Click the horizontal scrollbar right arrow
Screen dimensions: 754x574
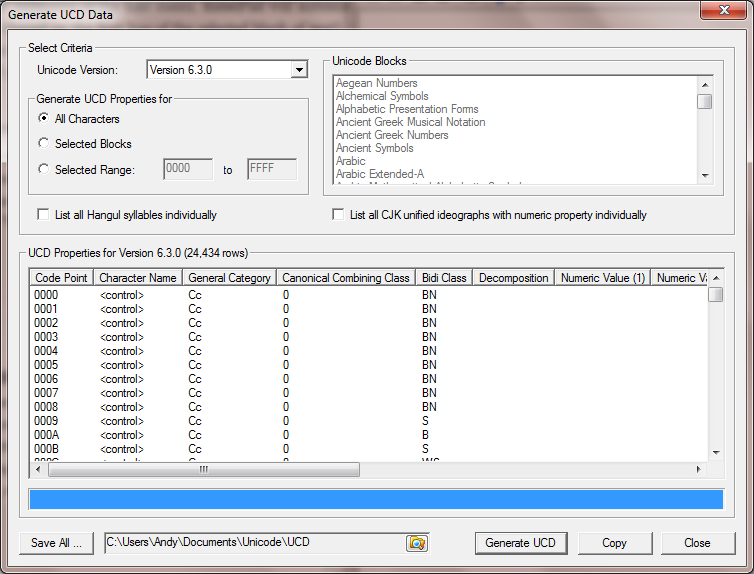[x=699, y=469]
